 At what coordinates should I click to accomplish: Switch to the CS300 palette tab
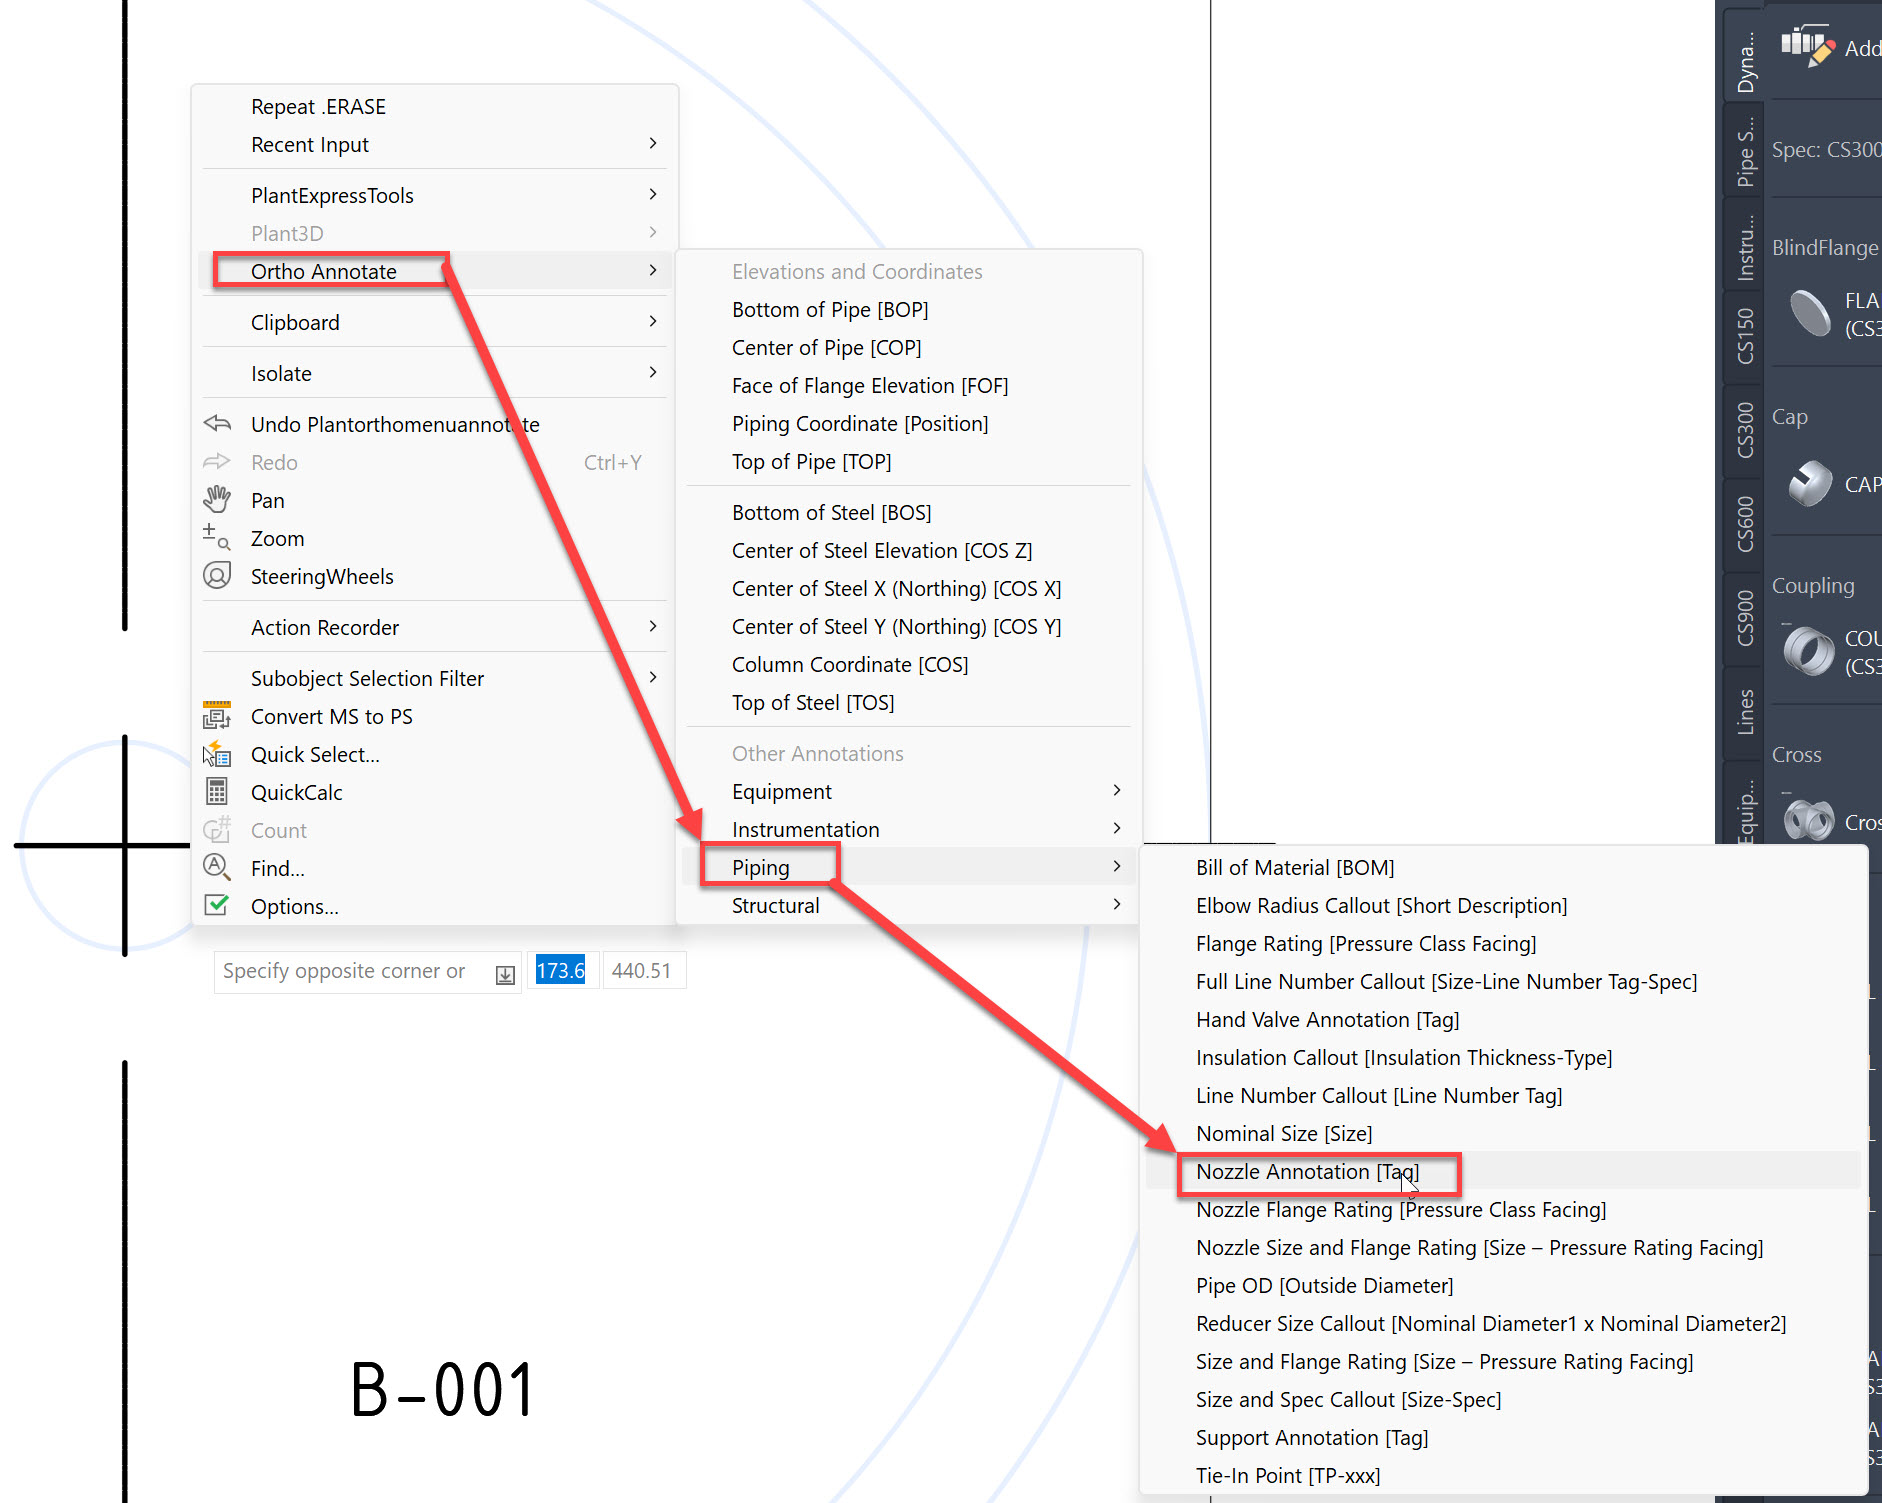1744,432
